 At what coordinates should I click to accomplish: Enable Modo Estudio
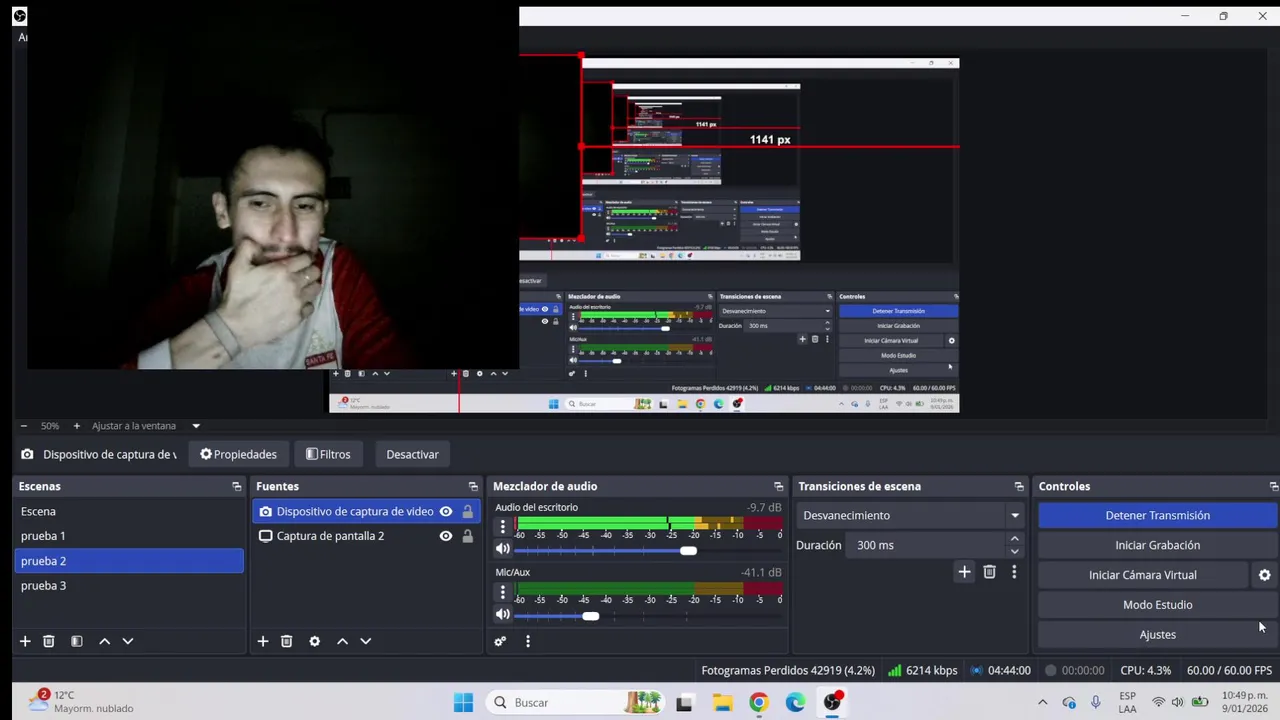pyautogui.click(x=1157, y=605)
